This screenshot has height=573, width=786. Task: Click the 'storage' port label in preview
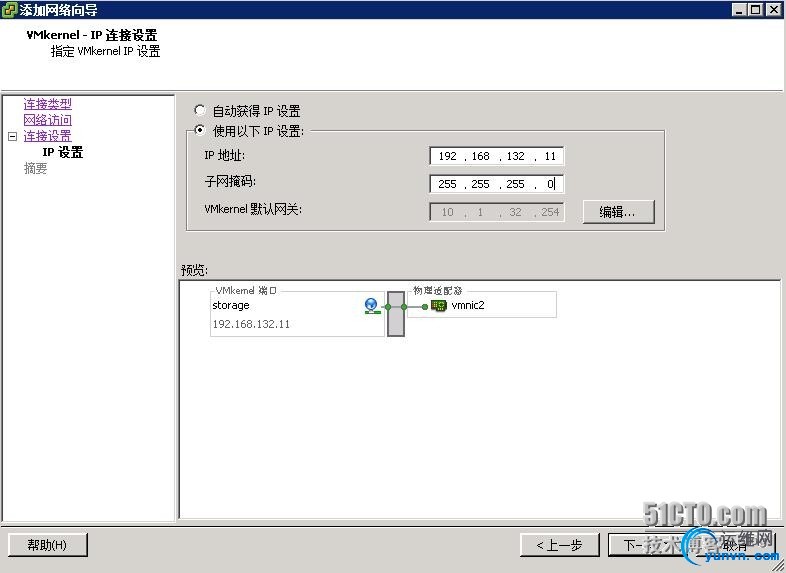pos(231,305)
